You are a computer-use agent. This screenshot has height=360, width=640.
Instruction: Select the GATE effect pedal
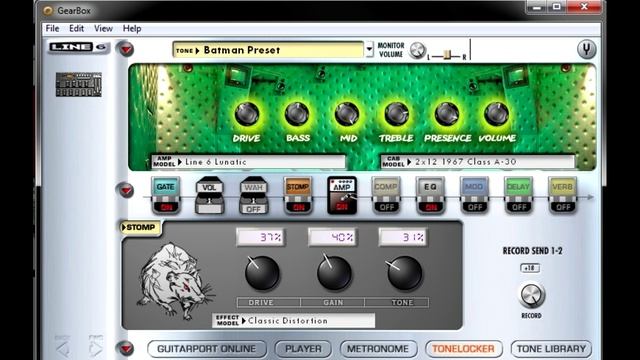[x=165, y=196]
